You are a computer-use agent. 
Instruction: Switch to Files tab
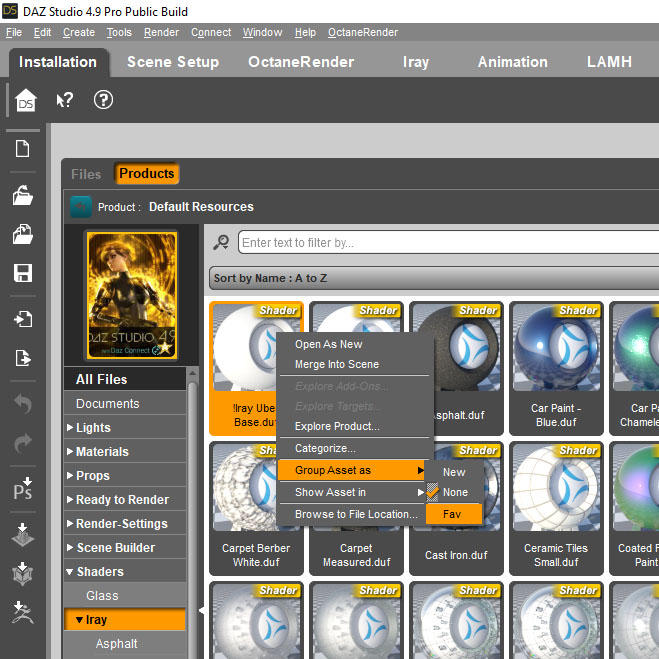(x=86, y=174)
